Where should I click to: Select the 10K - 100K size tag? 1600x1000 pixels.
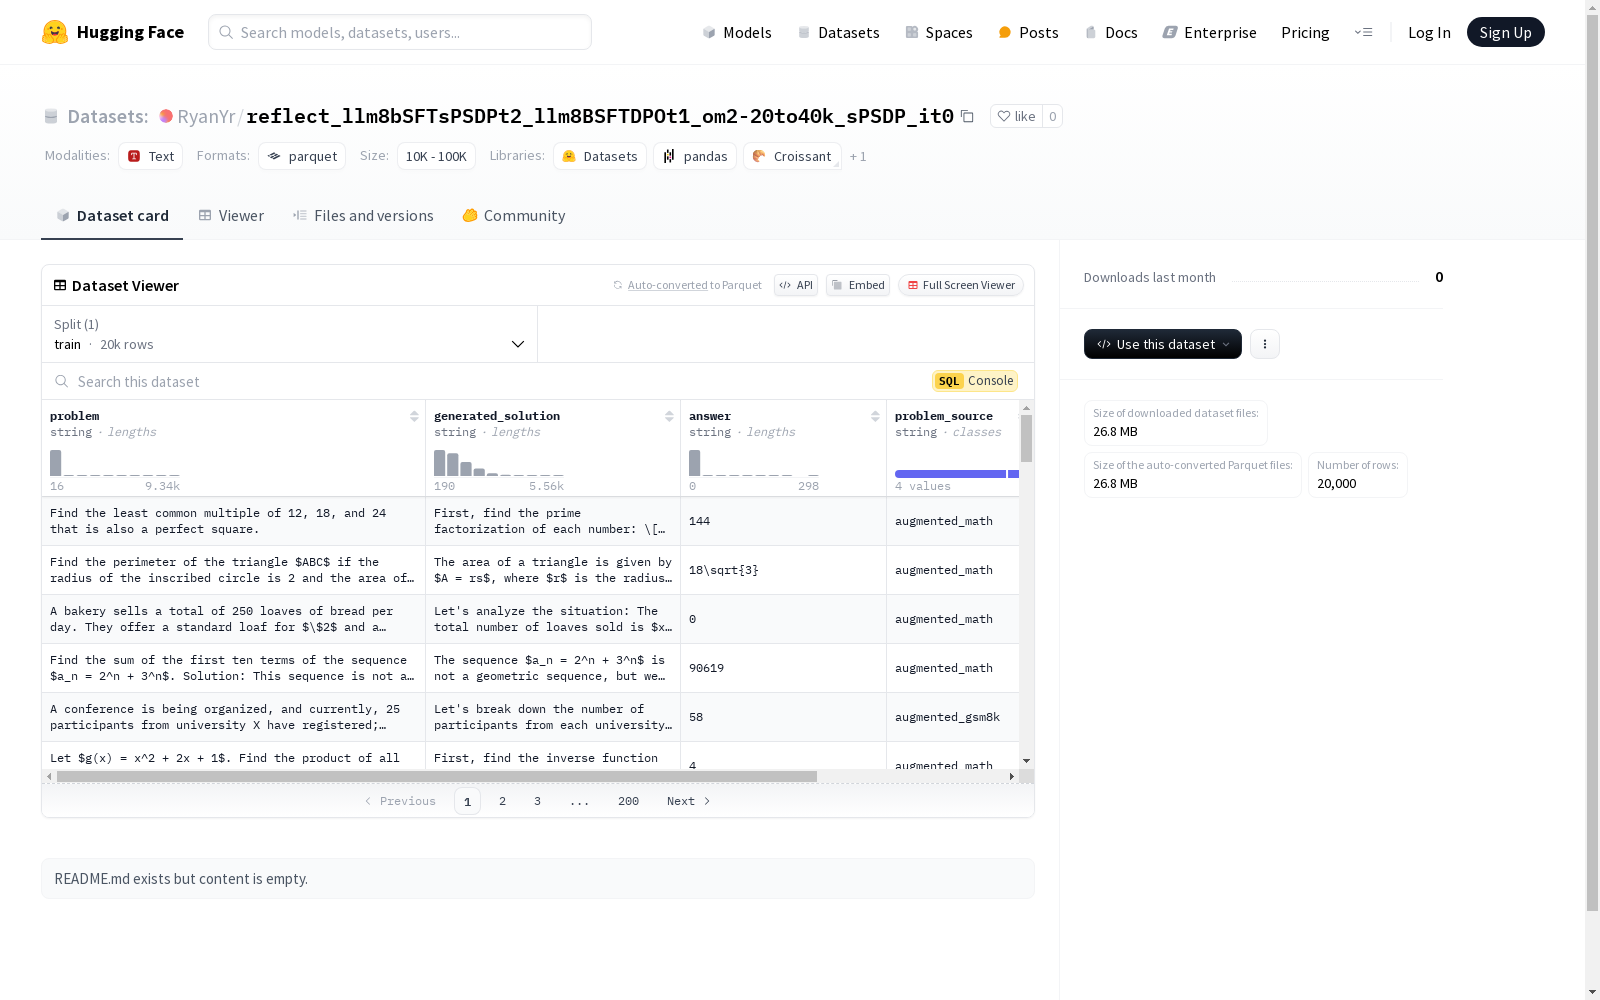pyautogui.click(x=436, y=156)
